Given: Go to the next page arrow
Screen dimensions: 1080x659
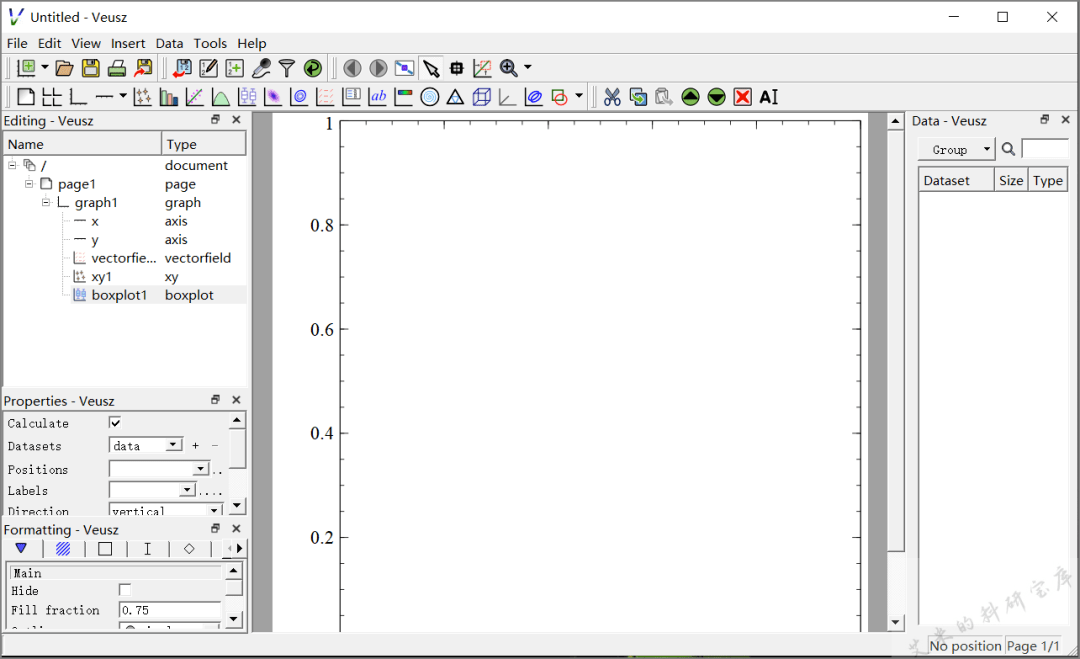Looking at the screenshot, I should [378, 67].
